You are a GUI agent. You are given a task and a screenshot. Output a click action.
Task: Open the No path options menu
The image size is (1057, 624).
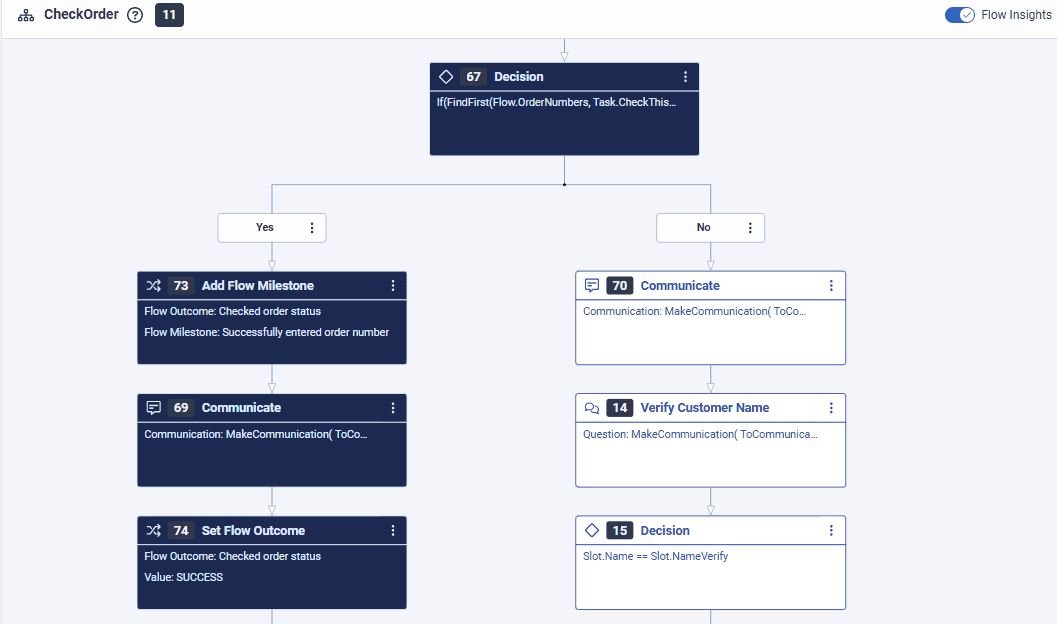coord(751,228)
